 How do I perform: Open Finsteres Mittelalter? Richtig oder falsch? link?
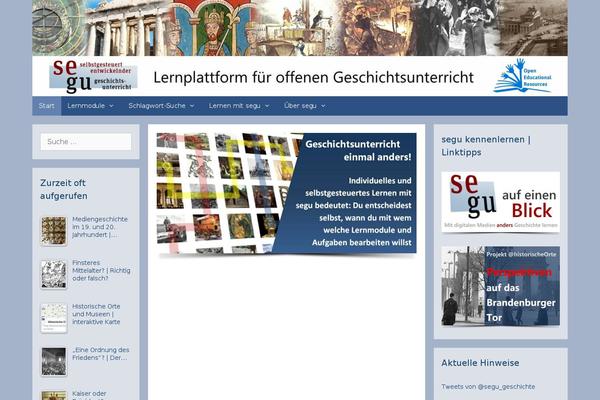pyautogui.click(x=101, y=271)
